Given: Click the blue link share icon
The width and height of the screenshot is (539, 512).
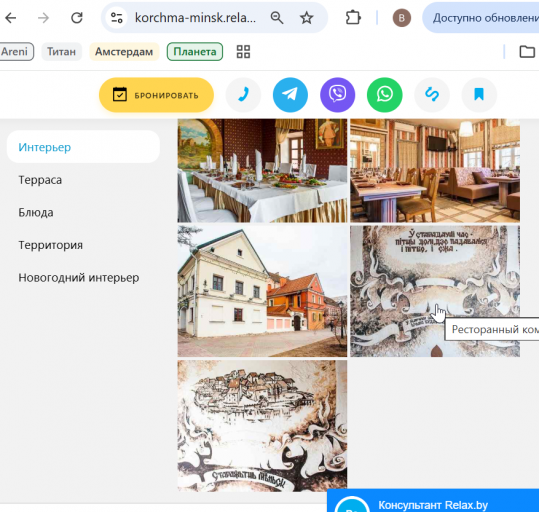Looking at the screenshot, I should pos(432,95).
